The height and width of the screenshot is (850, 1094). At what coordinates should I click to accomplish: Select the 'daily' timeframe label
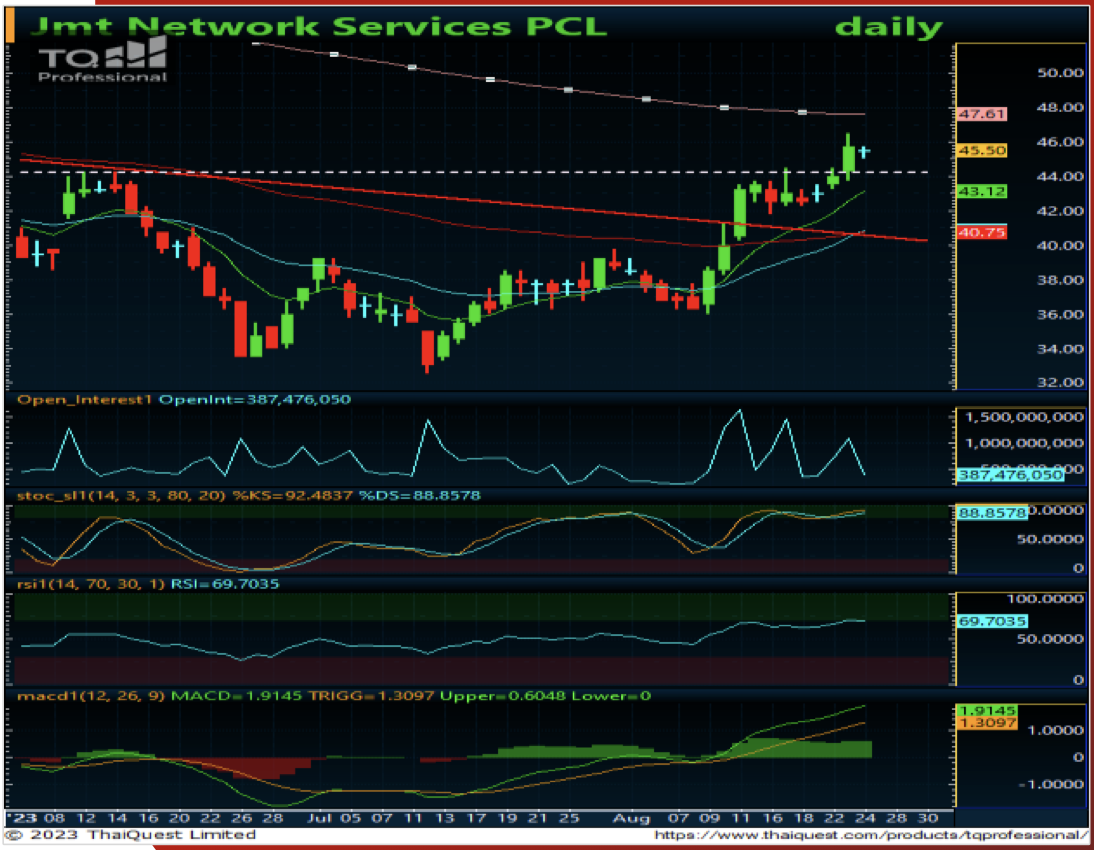(x=888, y=27)
